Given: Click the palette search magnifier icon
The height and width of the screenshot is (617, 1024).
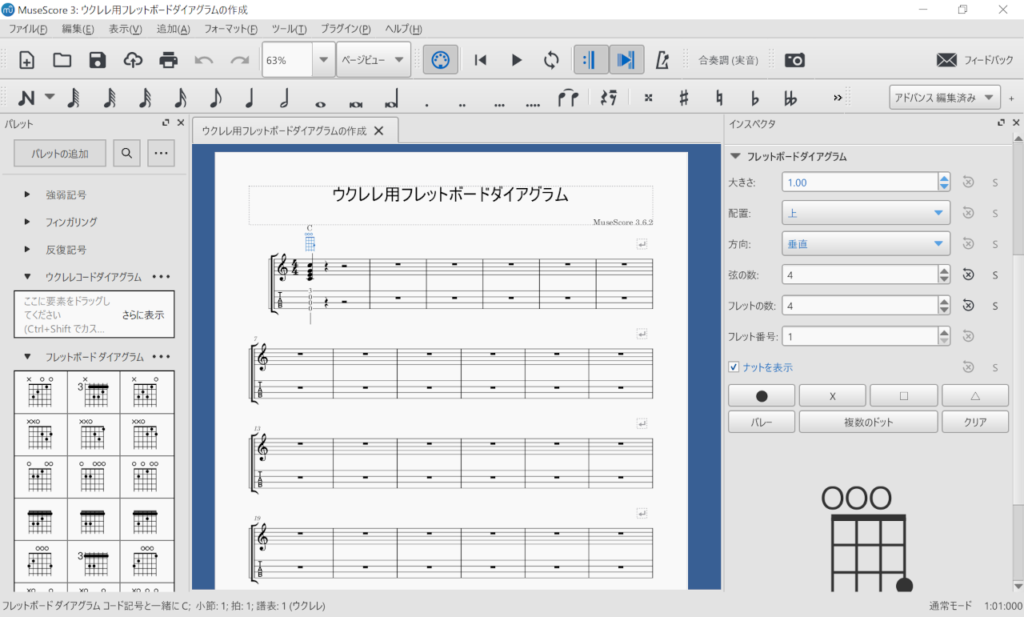Looking at the screenshot, I should 127,153.
